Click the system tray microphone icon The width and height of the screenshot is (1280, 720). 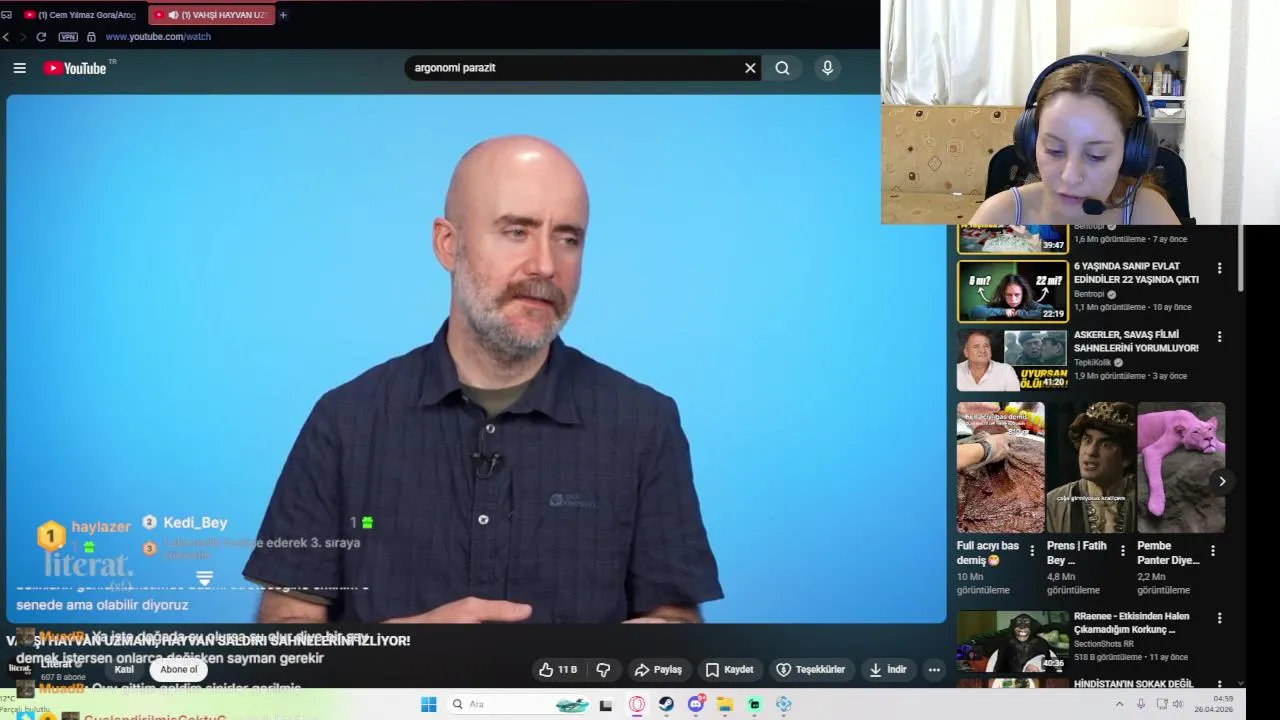[x=1141, y=704]
